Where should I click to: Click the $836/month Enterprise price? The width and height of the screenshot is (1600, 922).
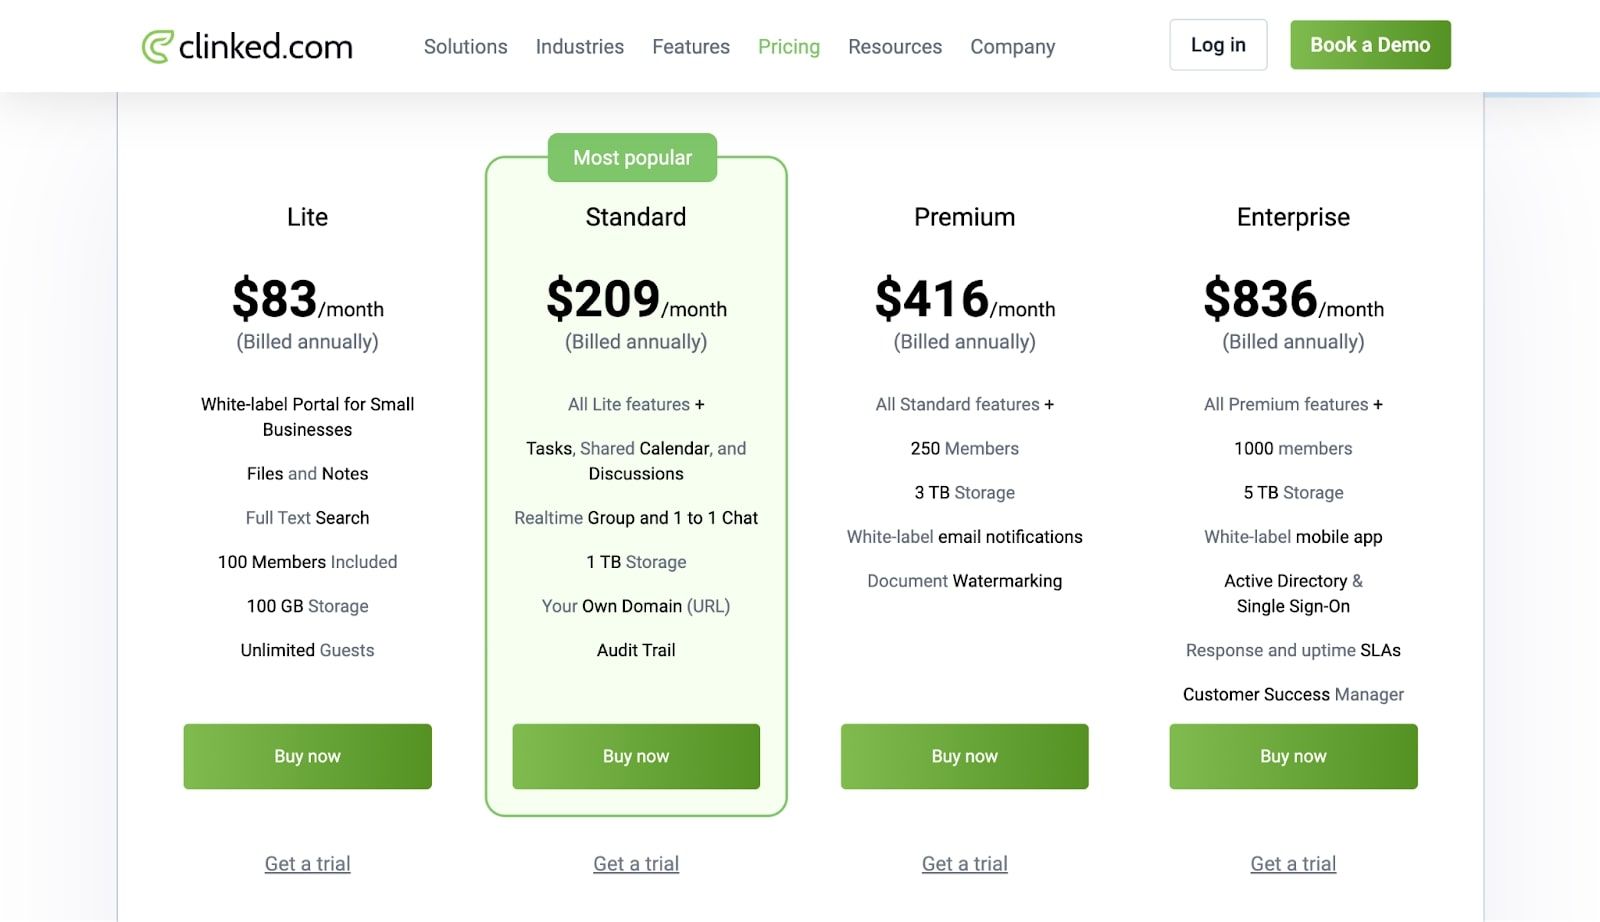1292,299
